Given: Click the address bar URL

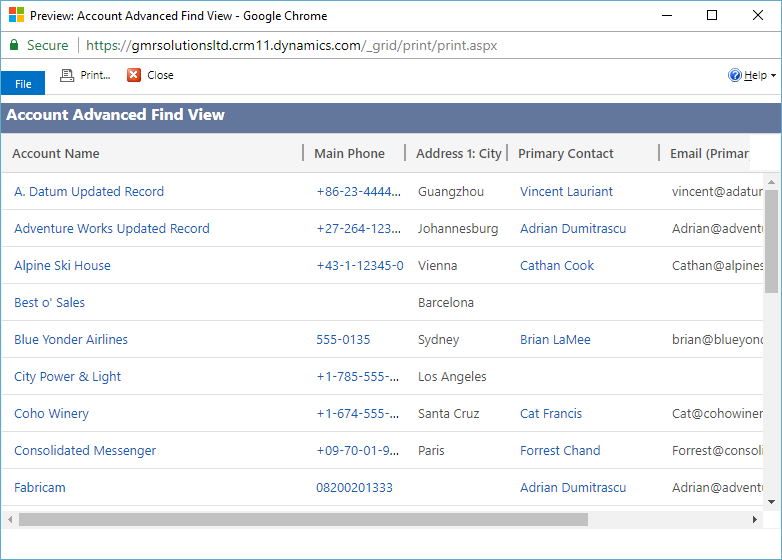Looking at the screenshot, I should 291,45.
